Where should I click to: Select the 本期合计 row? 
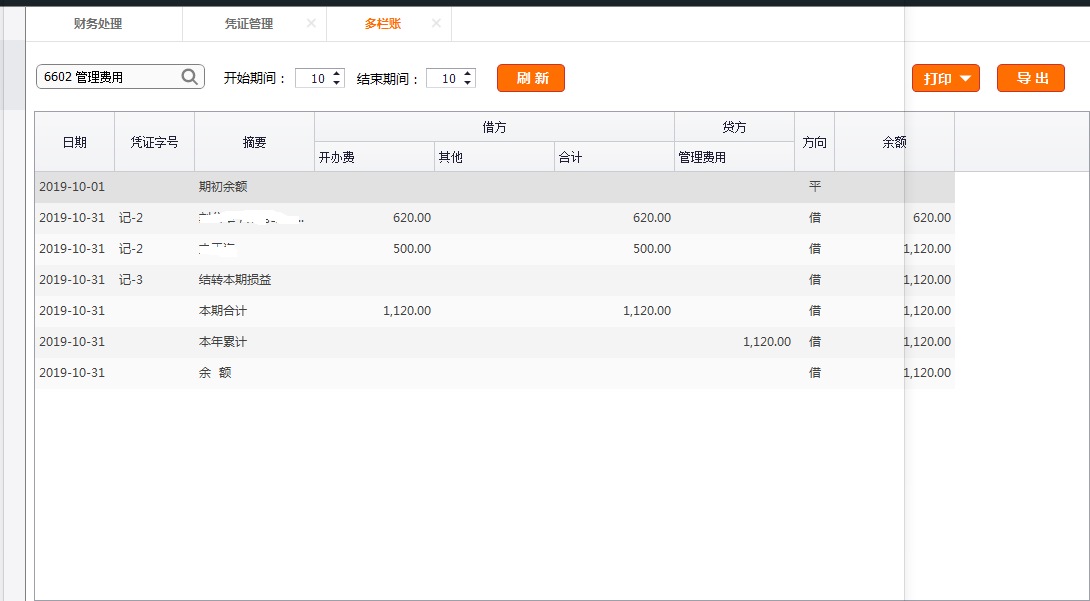click(223, 311)
